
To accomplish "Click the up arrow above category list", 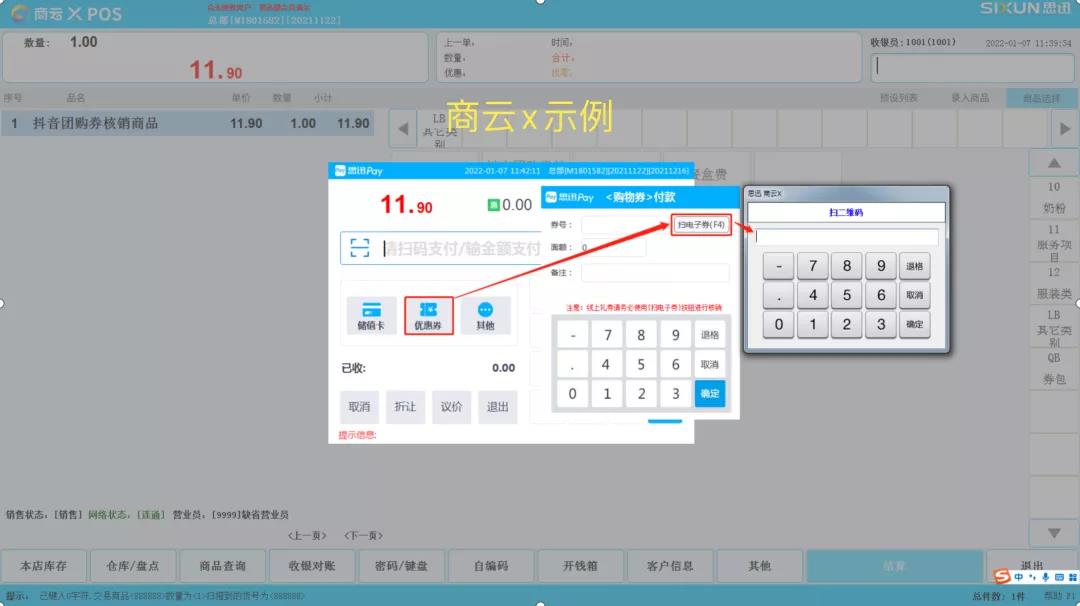I will coord(1055,163).
